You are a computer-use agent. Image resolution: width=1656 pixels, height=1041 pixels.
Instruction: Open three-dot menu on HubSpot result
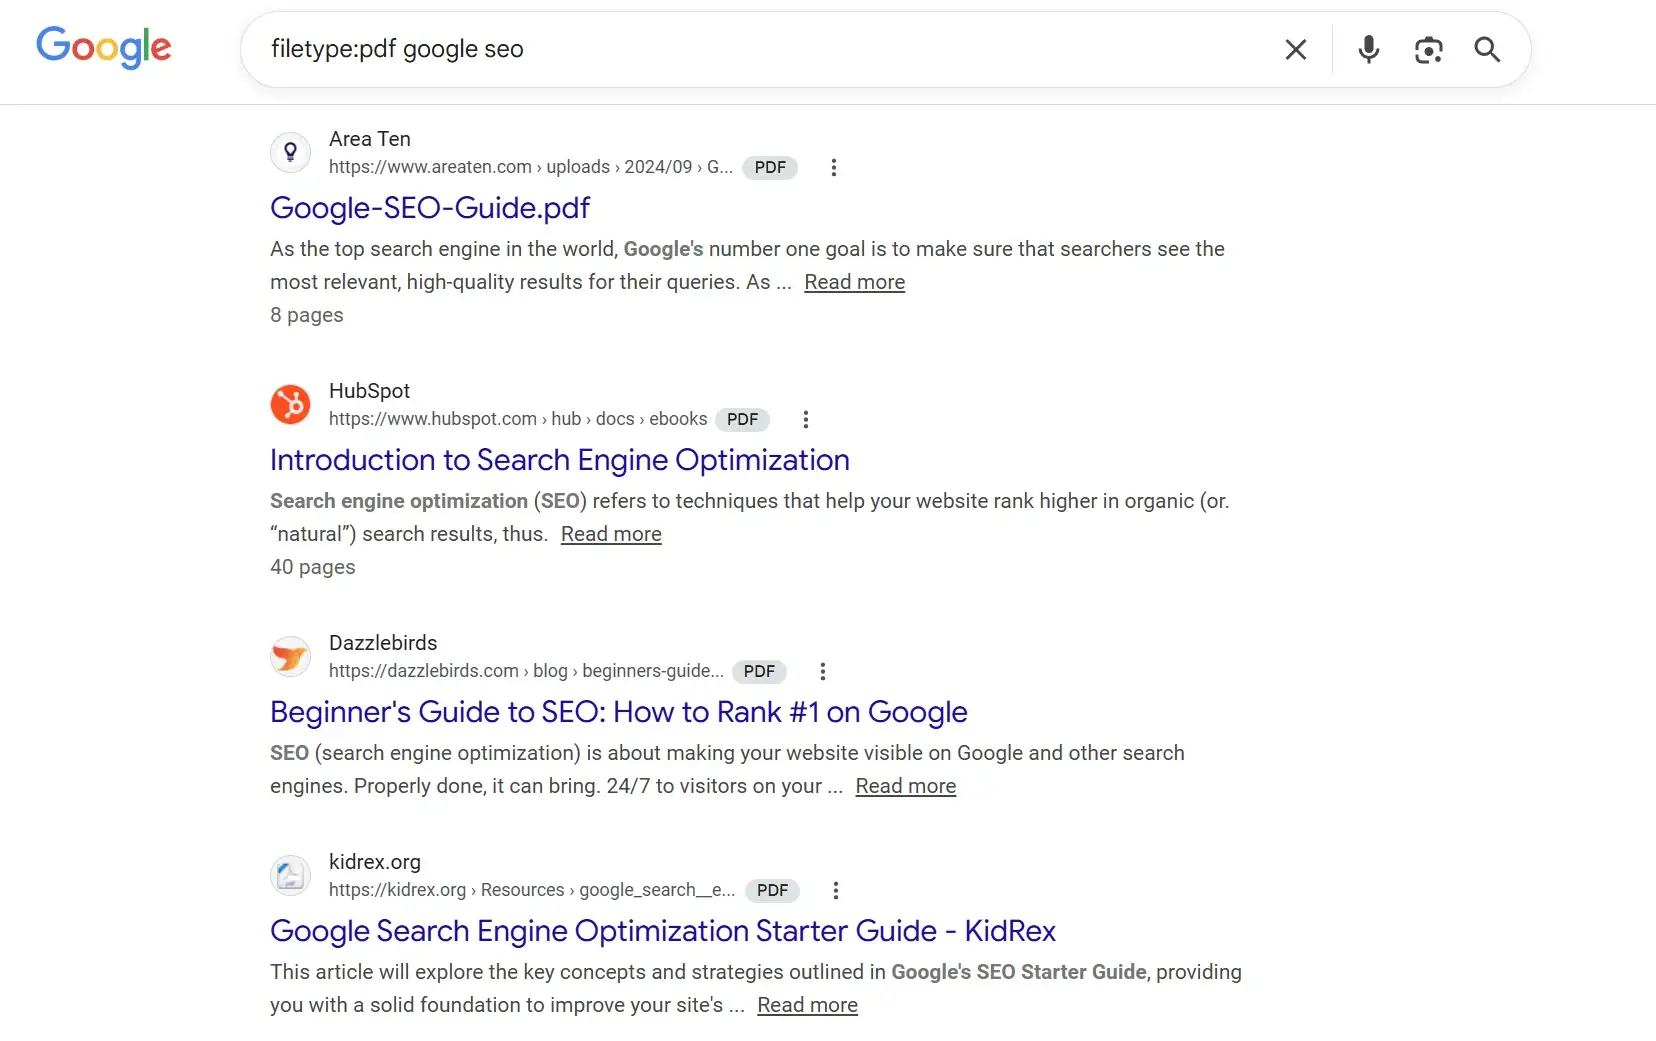[x=806, y=419]
